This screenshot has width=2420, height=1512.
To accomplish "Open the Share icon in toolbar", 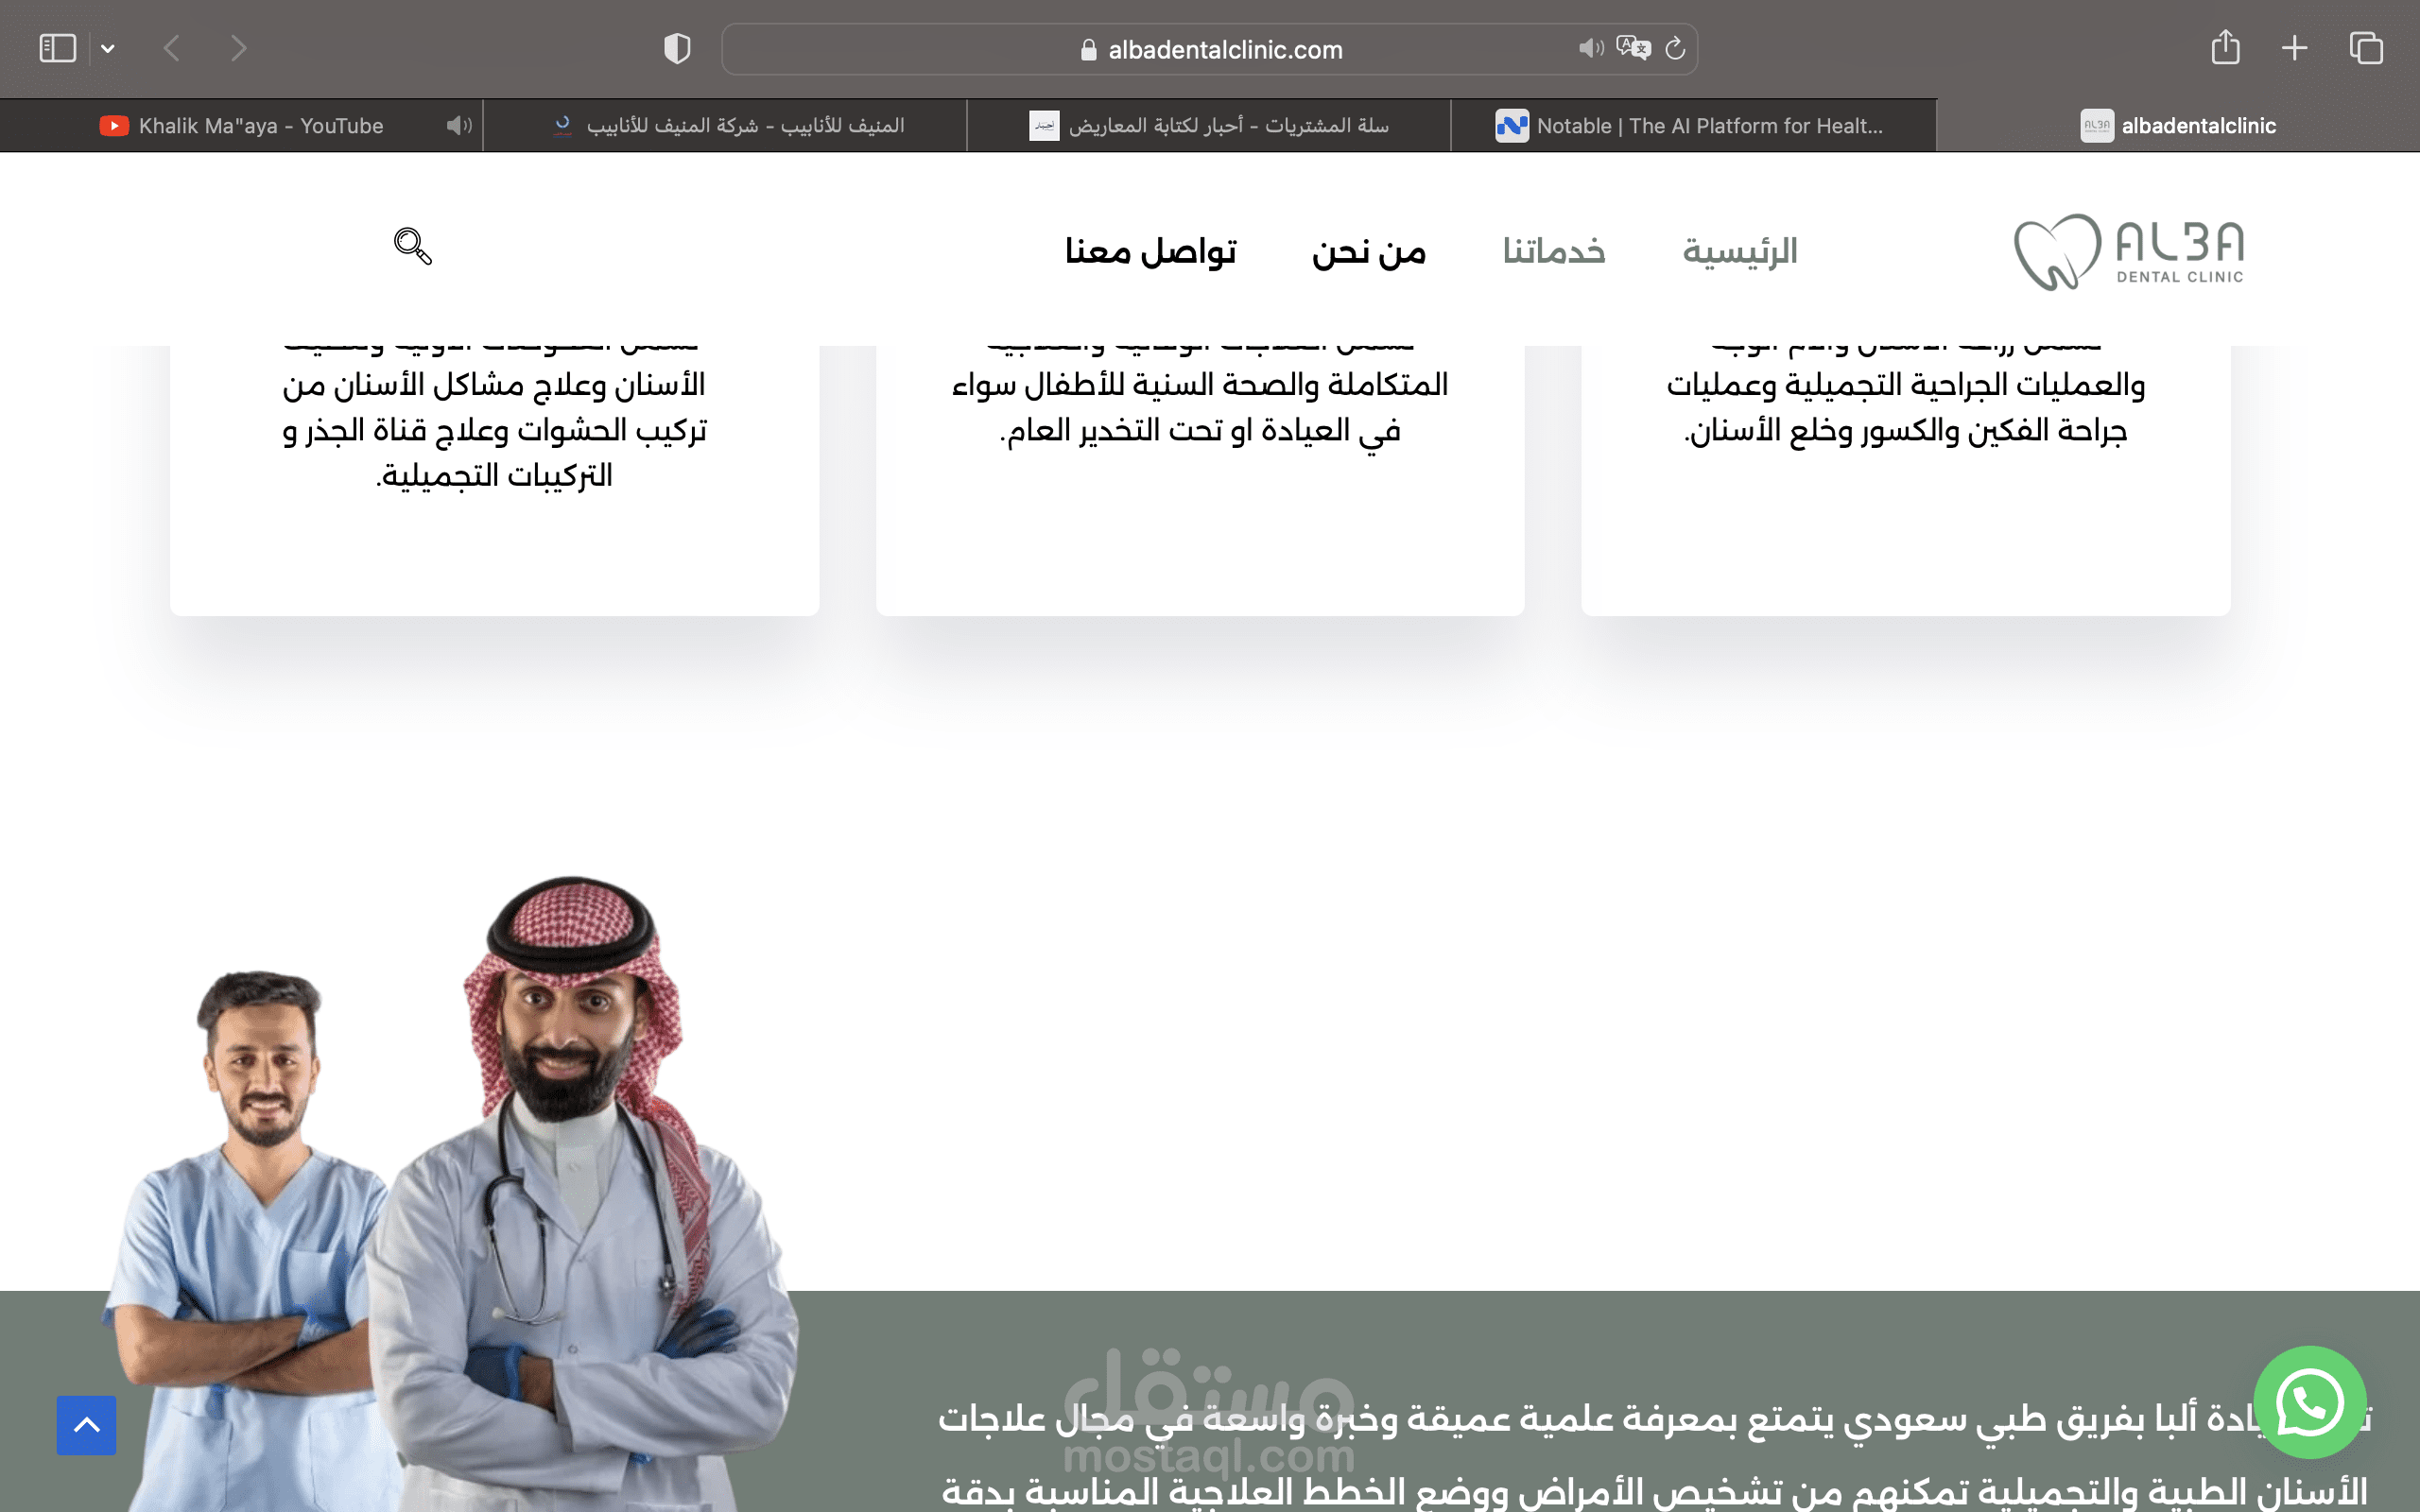I will point(2225,48).
